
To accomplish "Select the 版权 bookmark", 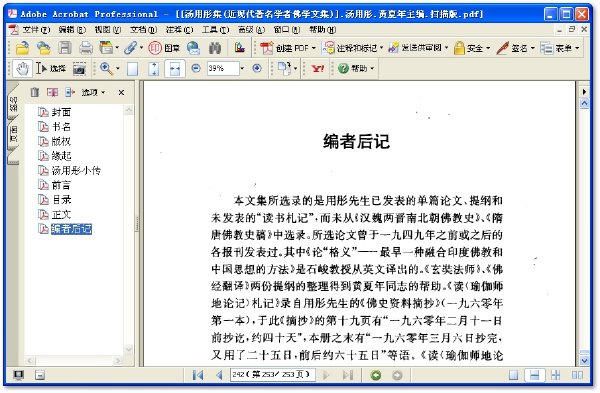I will coord(61,141).
